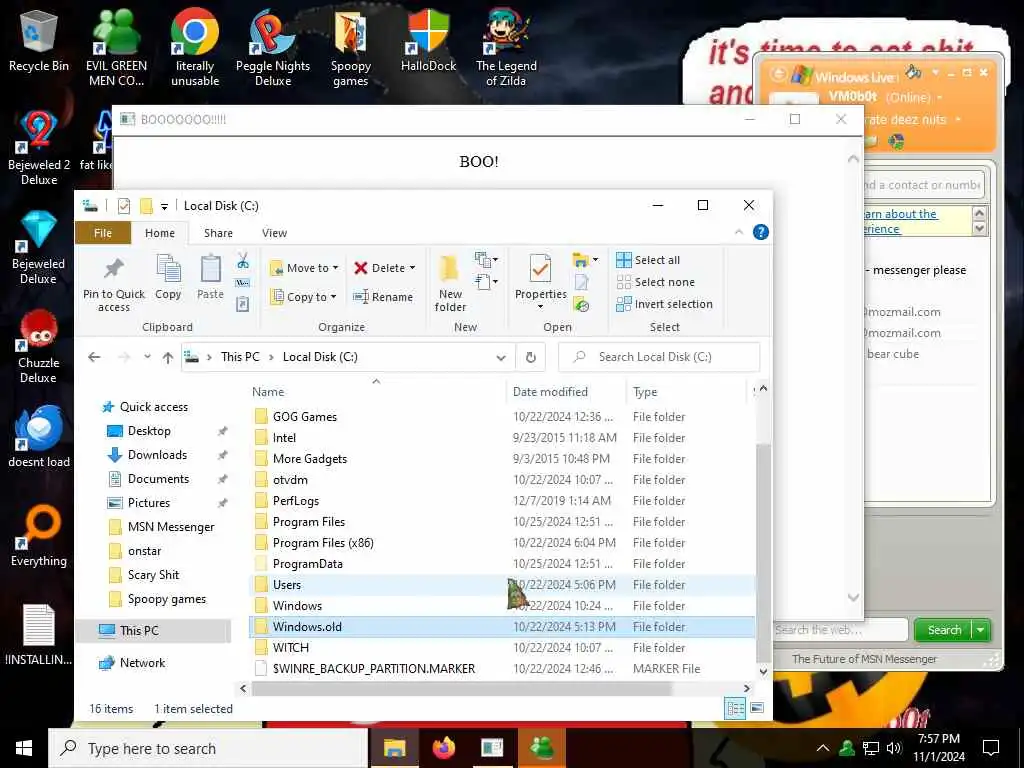Viewport: 1024px width, 768px height.
Task: Click Select all in ribbon
Action: click(648, 260)
